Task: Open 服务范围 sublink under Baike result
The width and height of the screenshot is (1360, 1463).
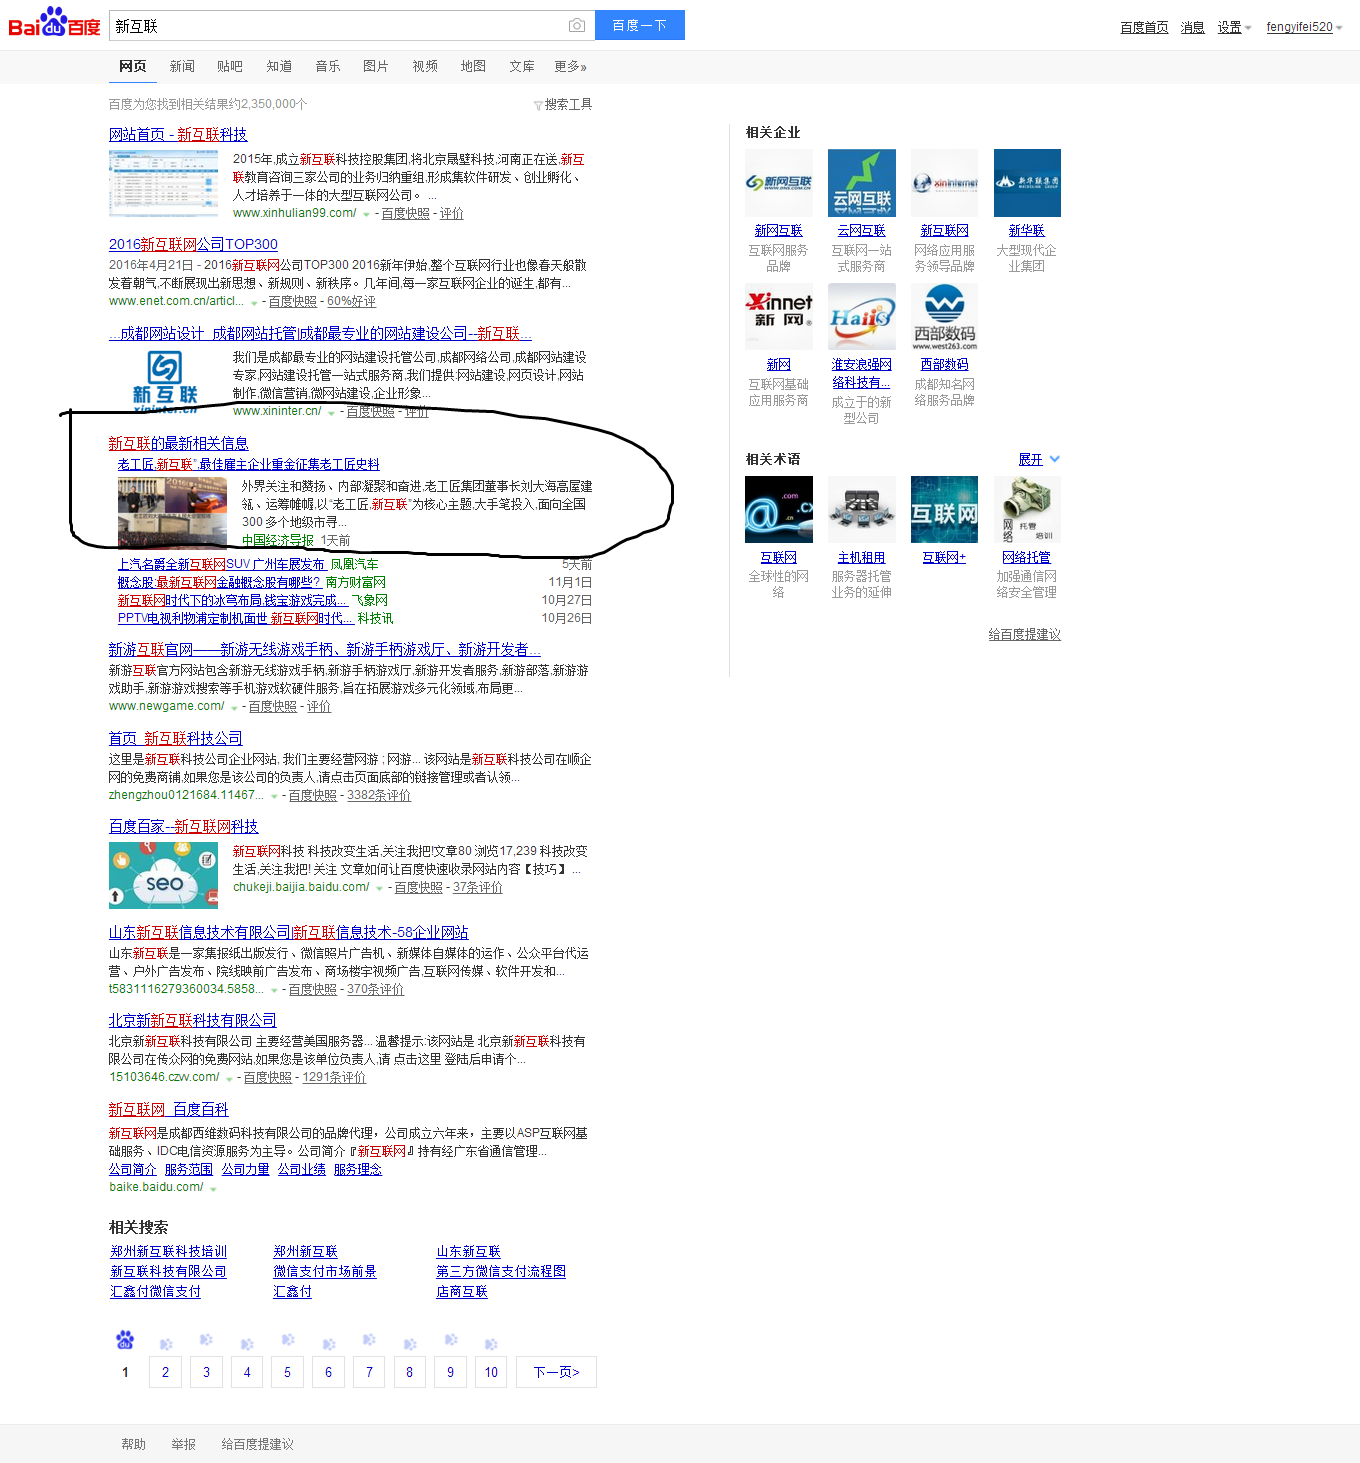Action: (x=189, y=1169)
